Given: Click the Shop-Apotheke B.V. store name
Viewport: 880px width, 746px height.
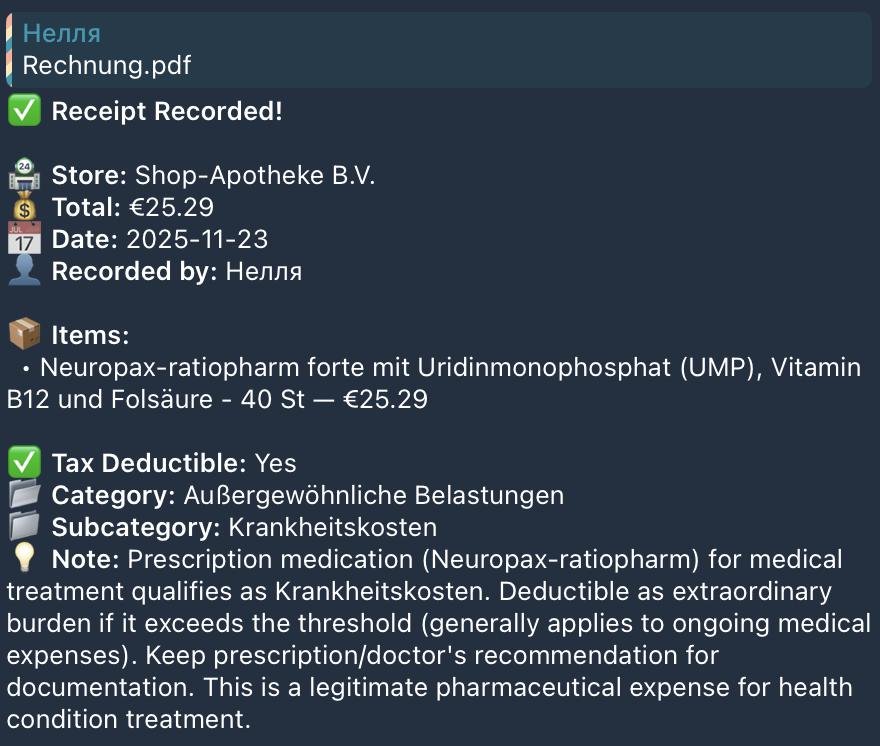Looking at the screenshot, I should point(254,176).
